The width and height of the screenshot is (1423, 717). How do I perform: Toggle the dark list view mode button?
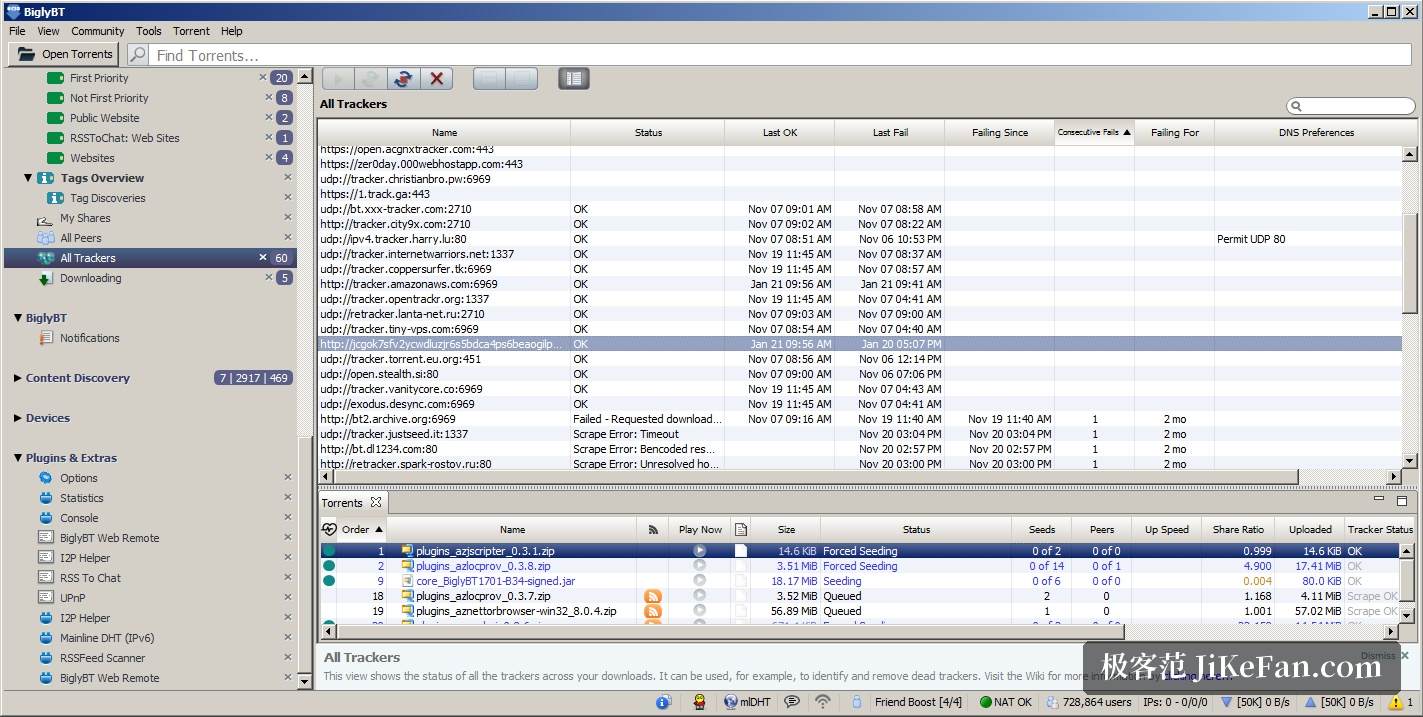(x=573, y=78)
